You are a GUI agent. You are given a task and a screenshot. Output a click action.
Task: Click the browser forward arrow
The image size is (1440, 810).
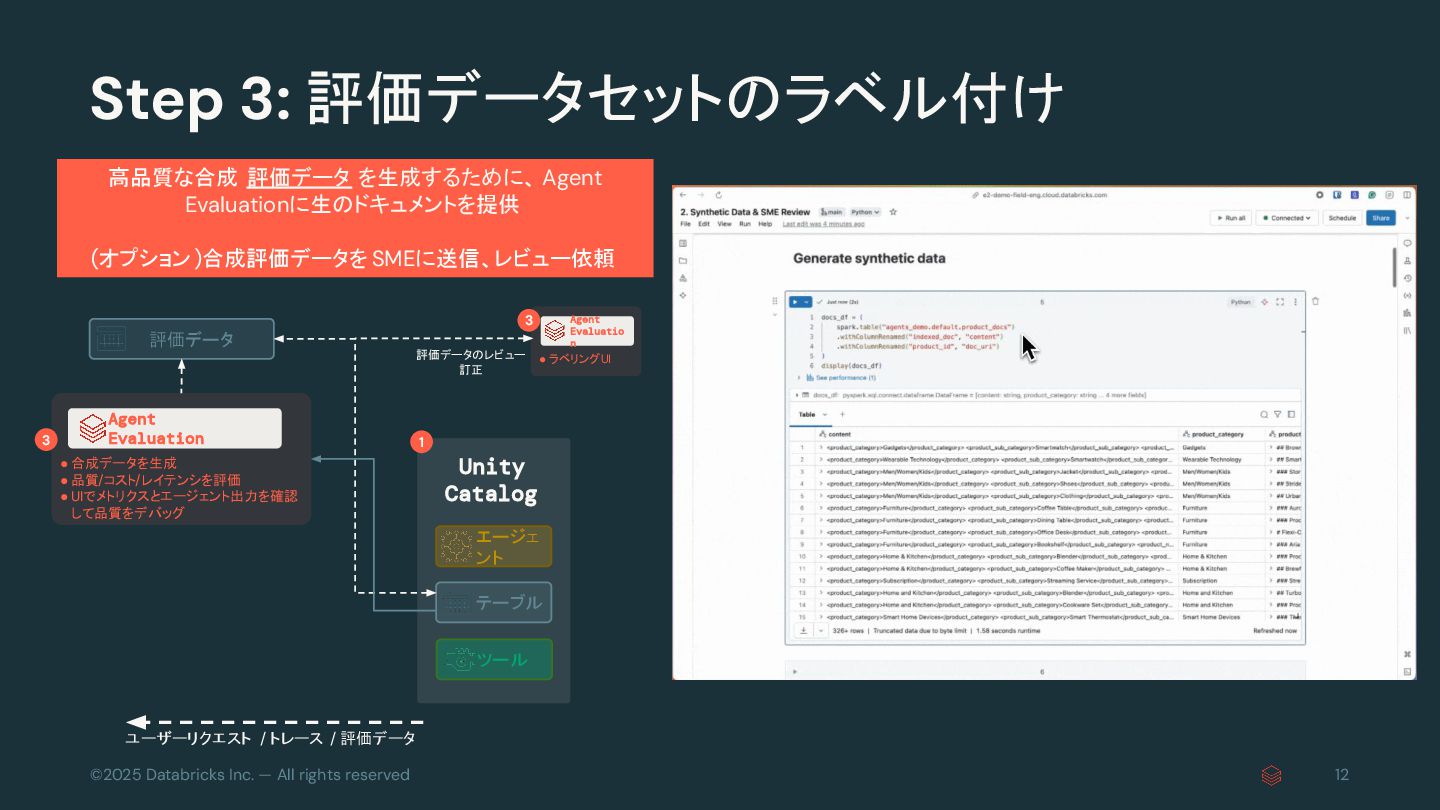pyautogui.click(x=700, y=195)
